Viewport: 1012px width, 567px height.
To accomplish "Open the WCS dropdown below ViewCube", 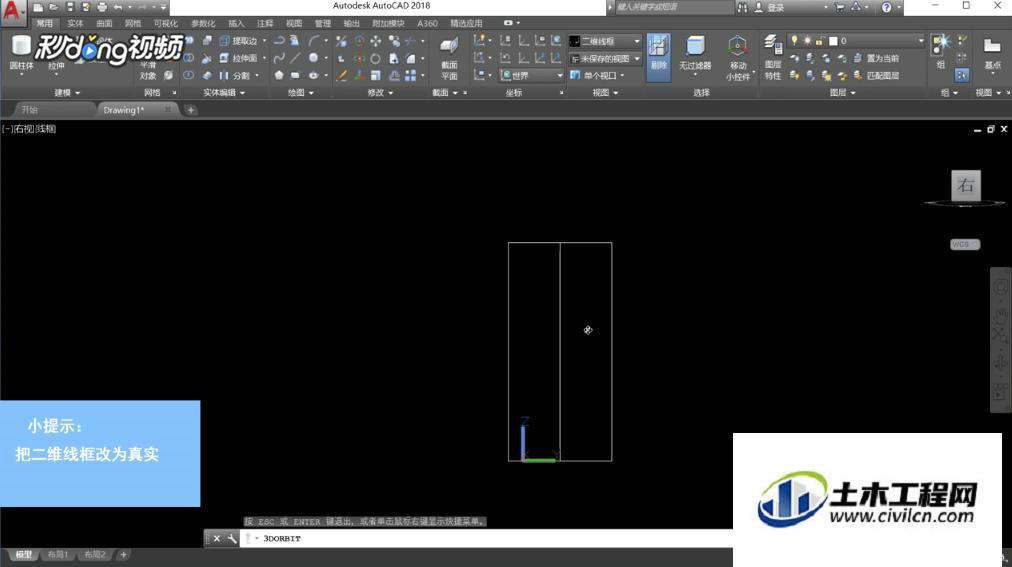I will tap(965, 244).
